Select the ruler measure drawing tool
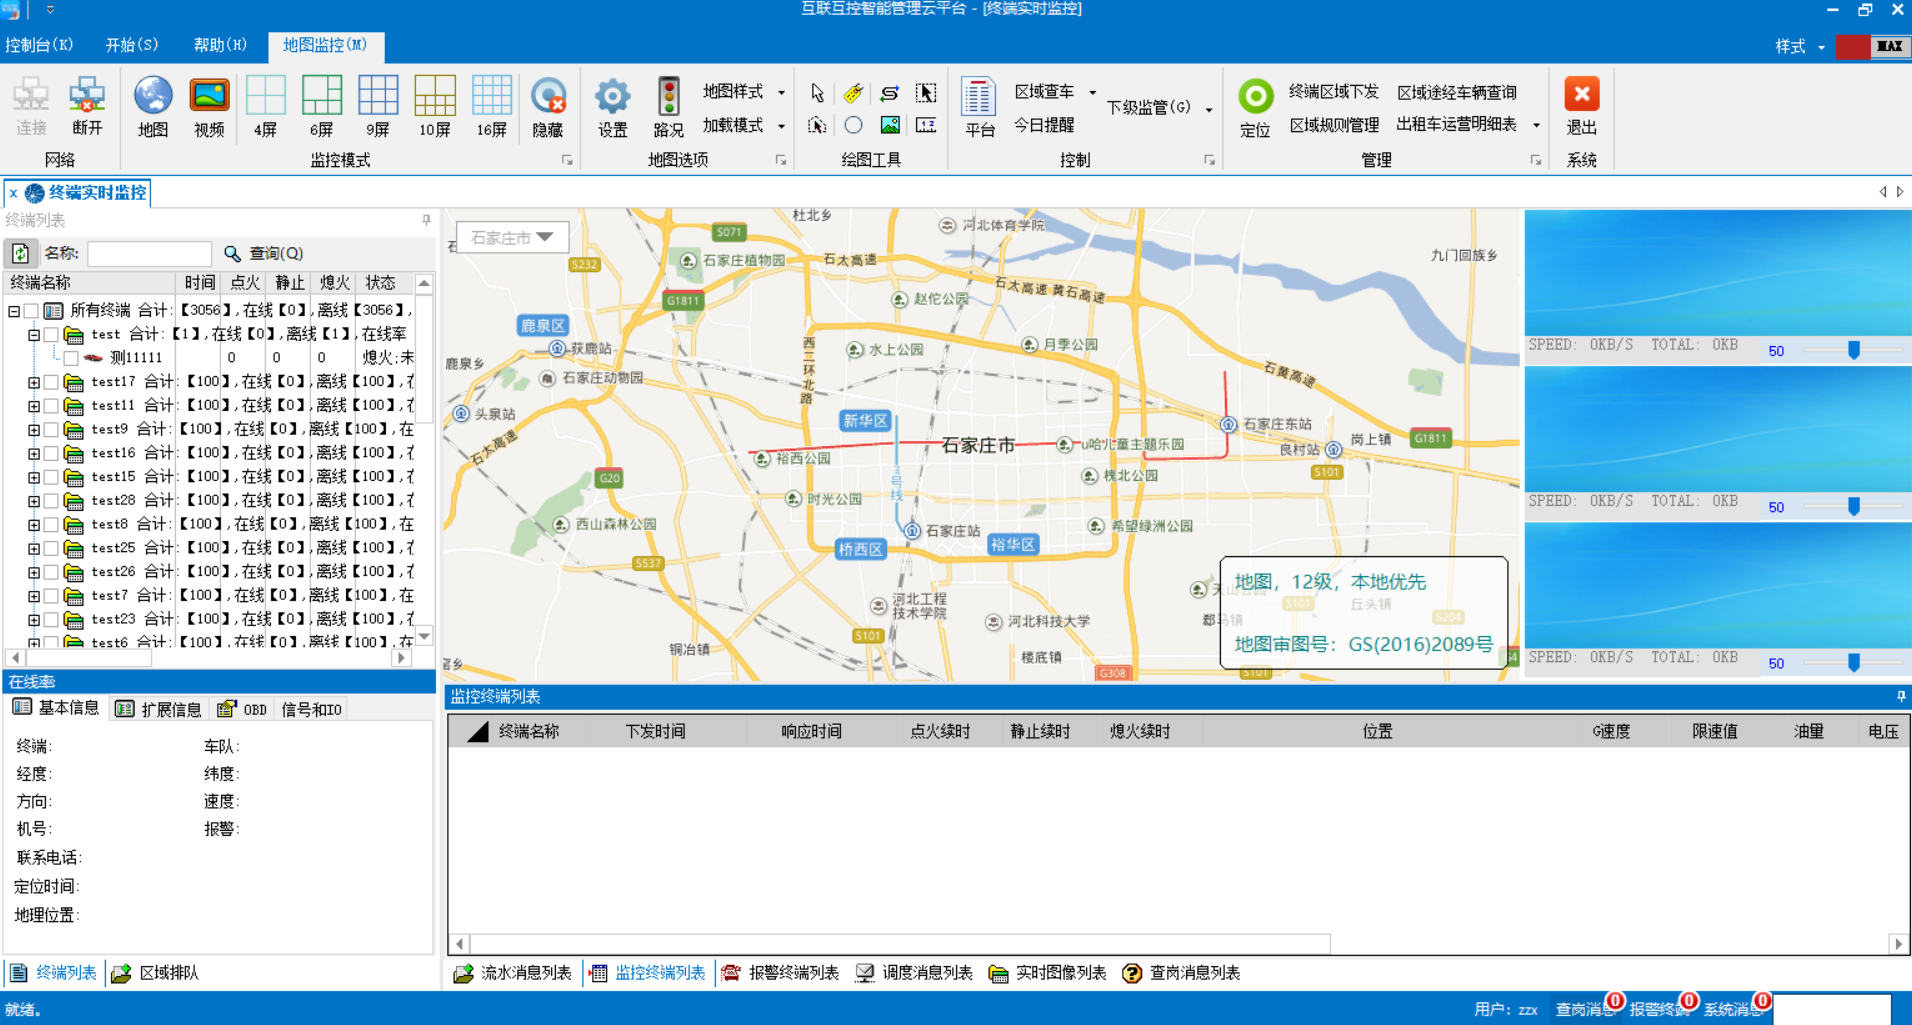Viewport: 1912px width, 1025px height. click(x=853, y=93)
